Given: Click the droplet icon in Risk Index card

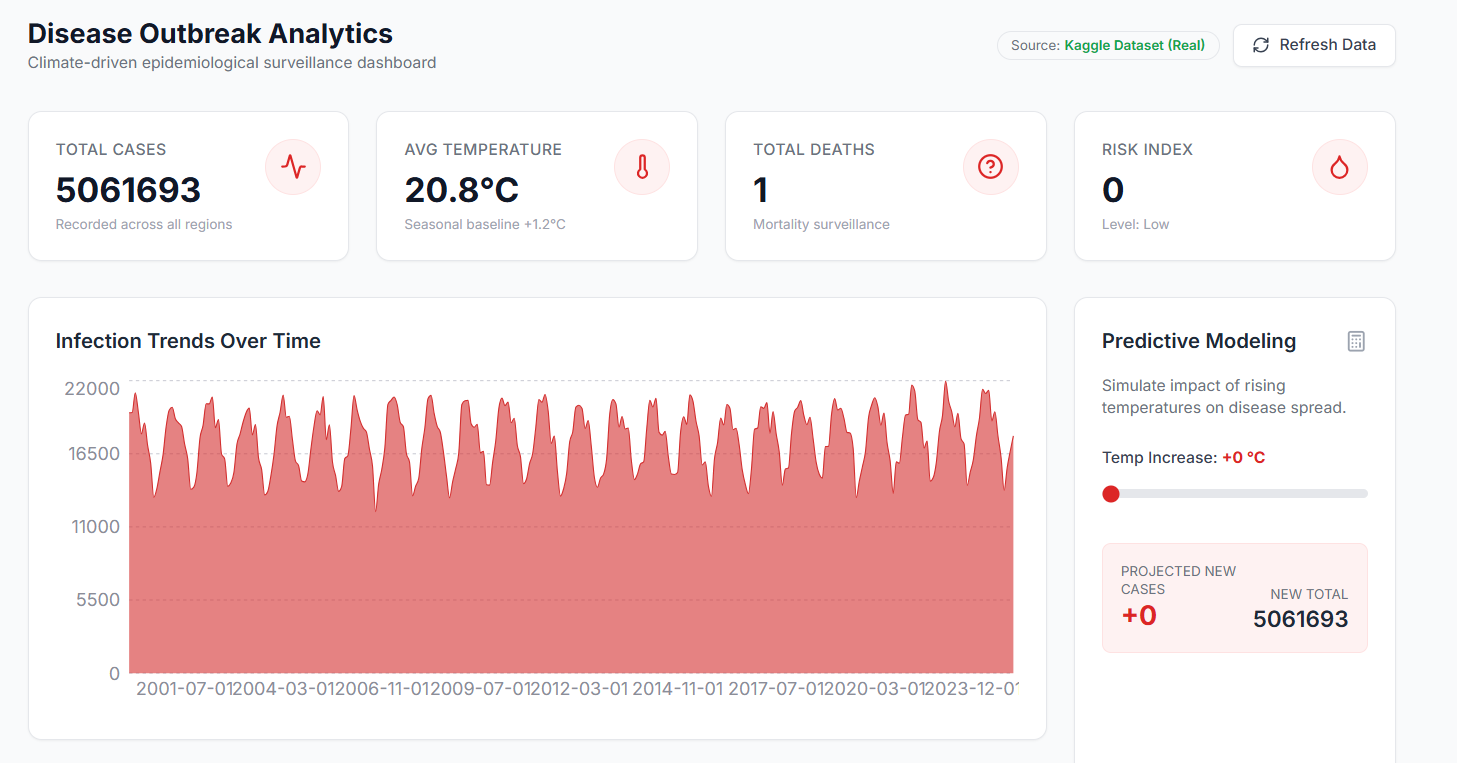Looking at the screenshot, I should [x=1339, y=167].
